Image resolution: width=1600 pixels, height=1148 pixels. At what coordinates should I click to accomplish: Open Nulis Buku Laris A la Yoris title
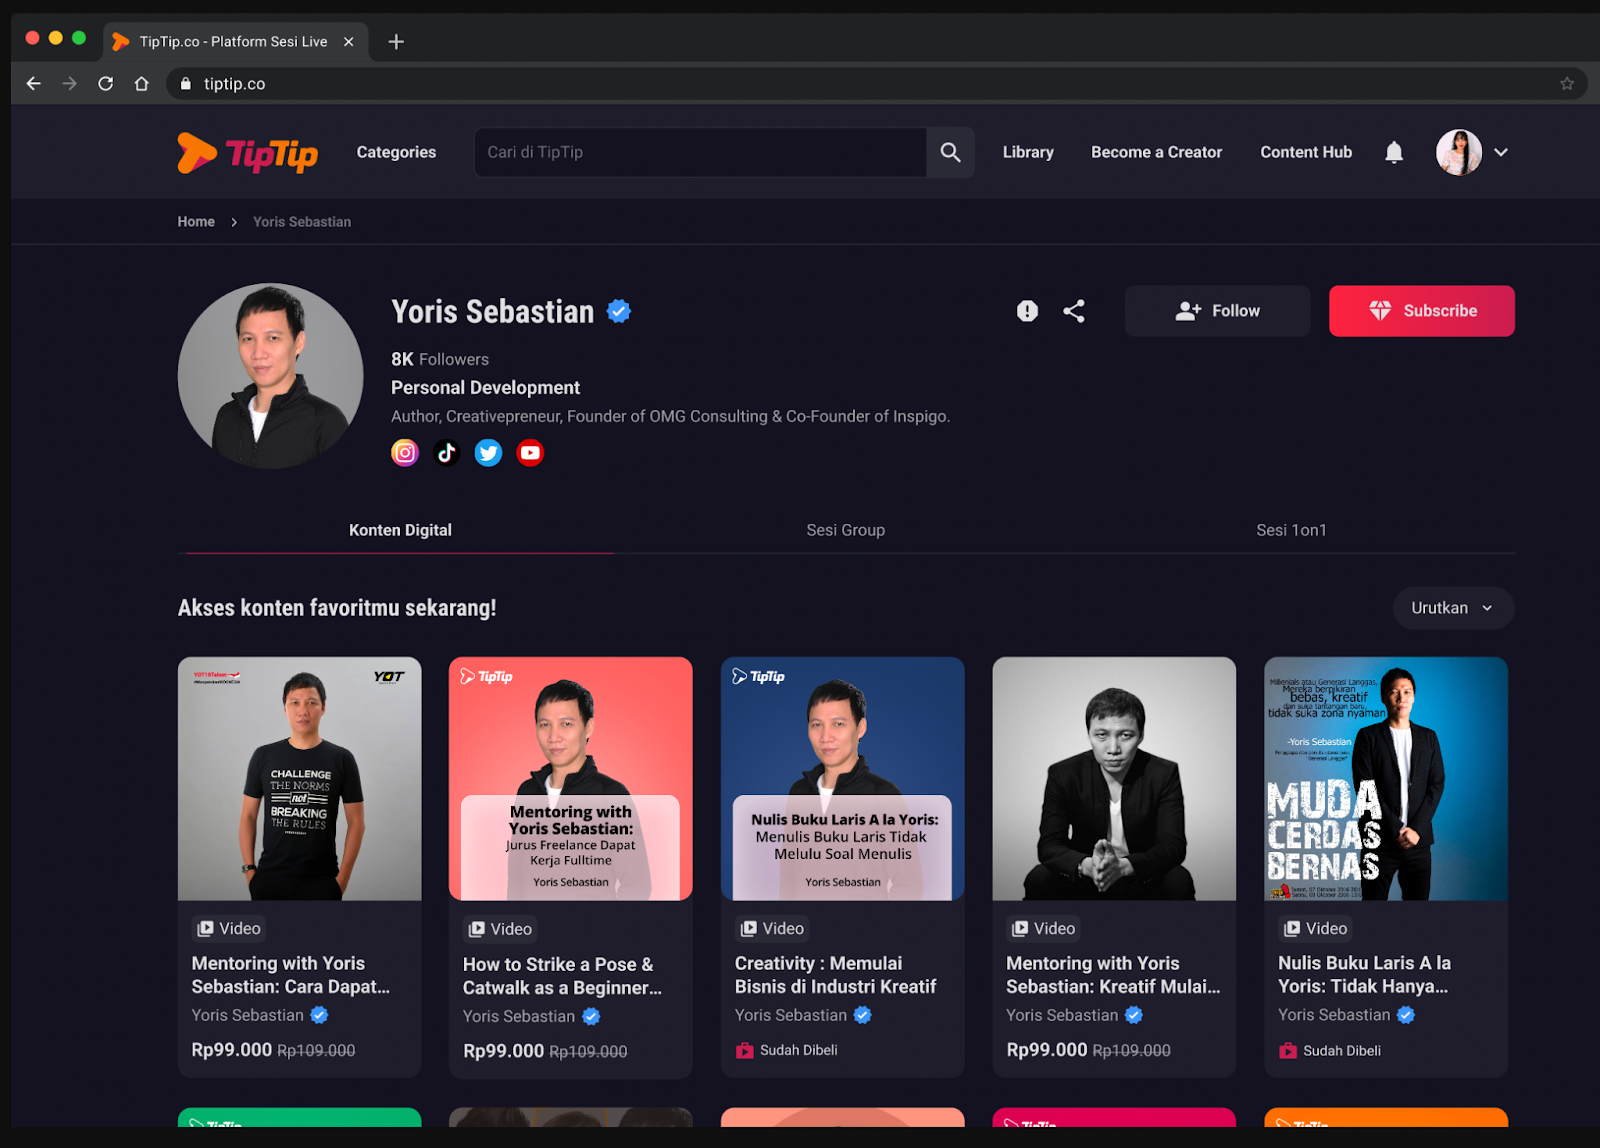(1364, 975)
